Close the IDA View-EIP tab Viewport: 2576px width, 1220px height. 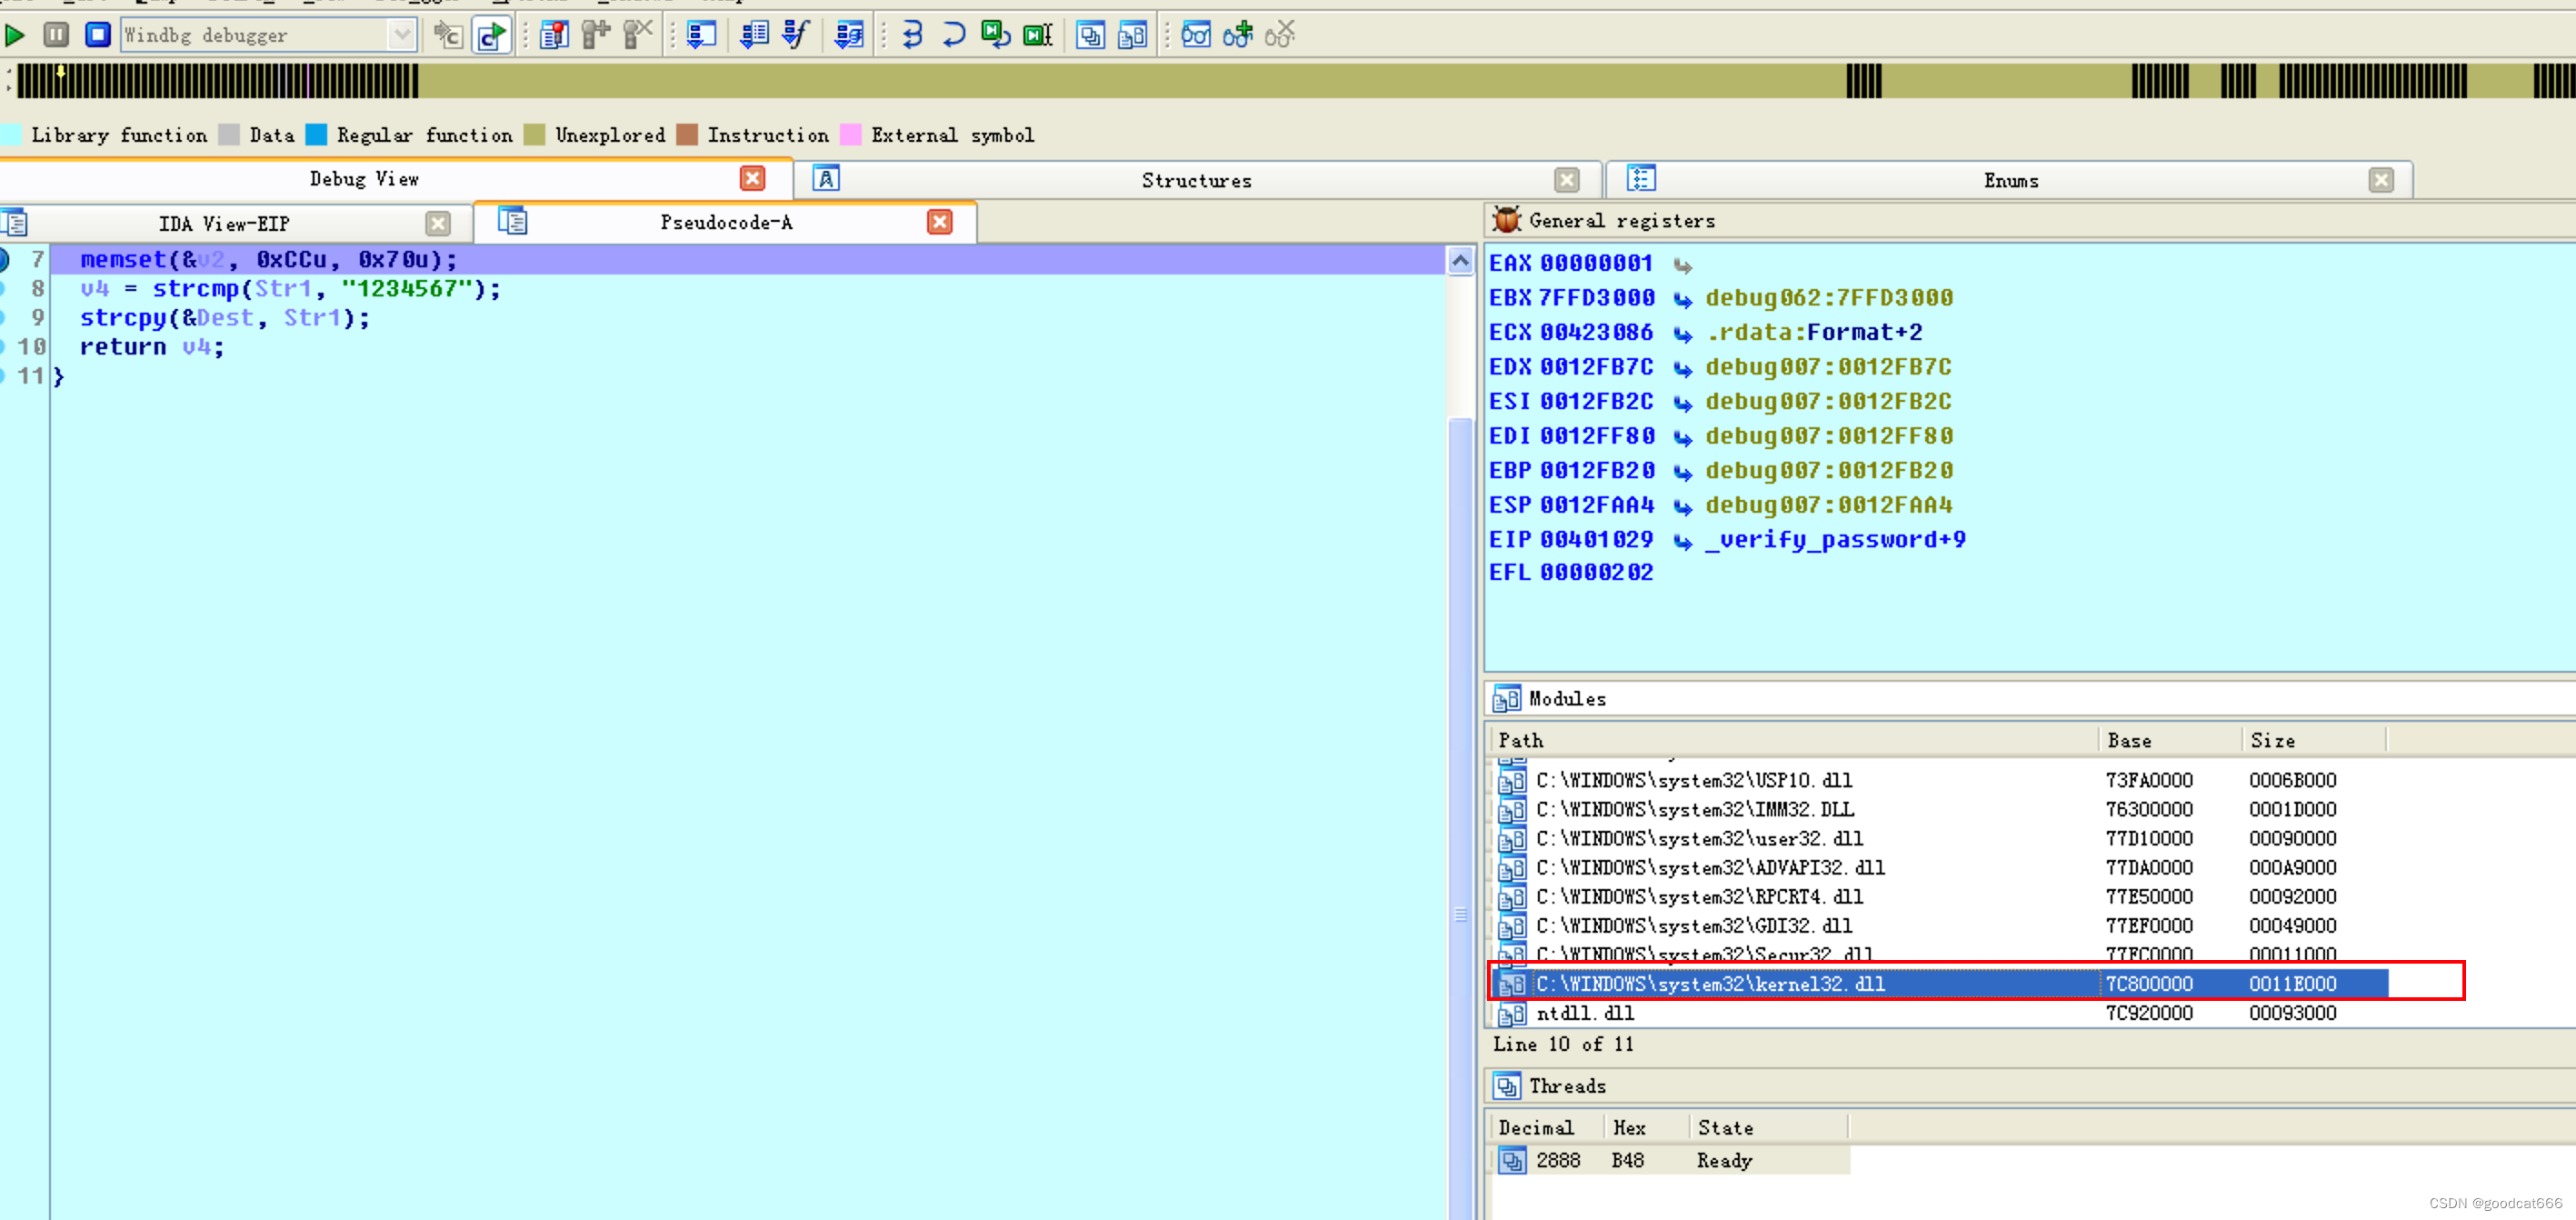click(438, 224)
